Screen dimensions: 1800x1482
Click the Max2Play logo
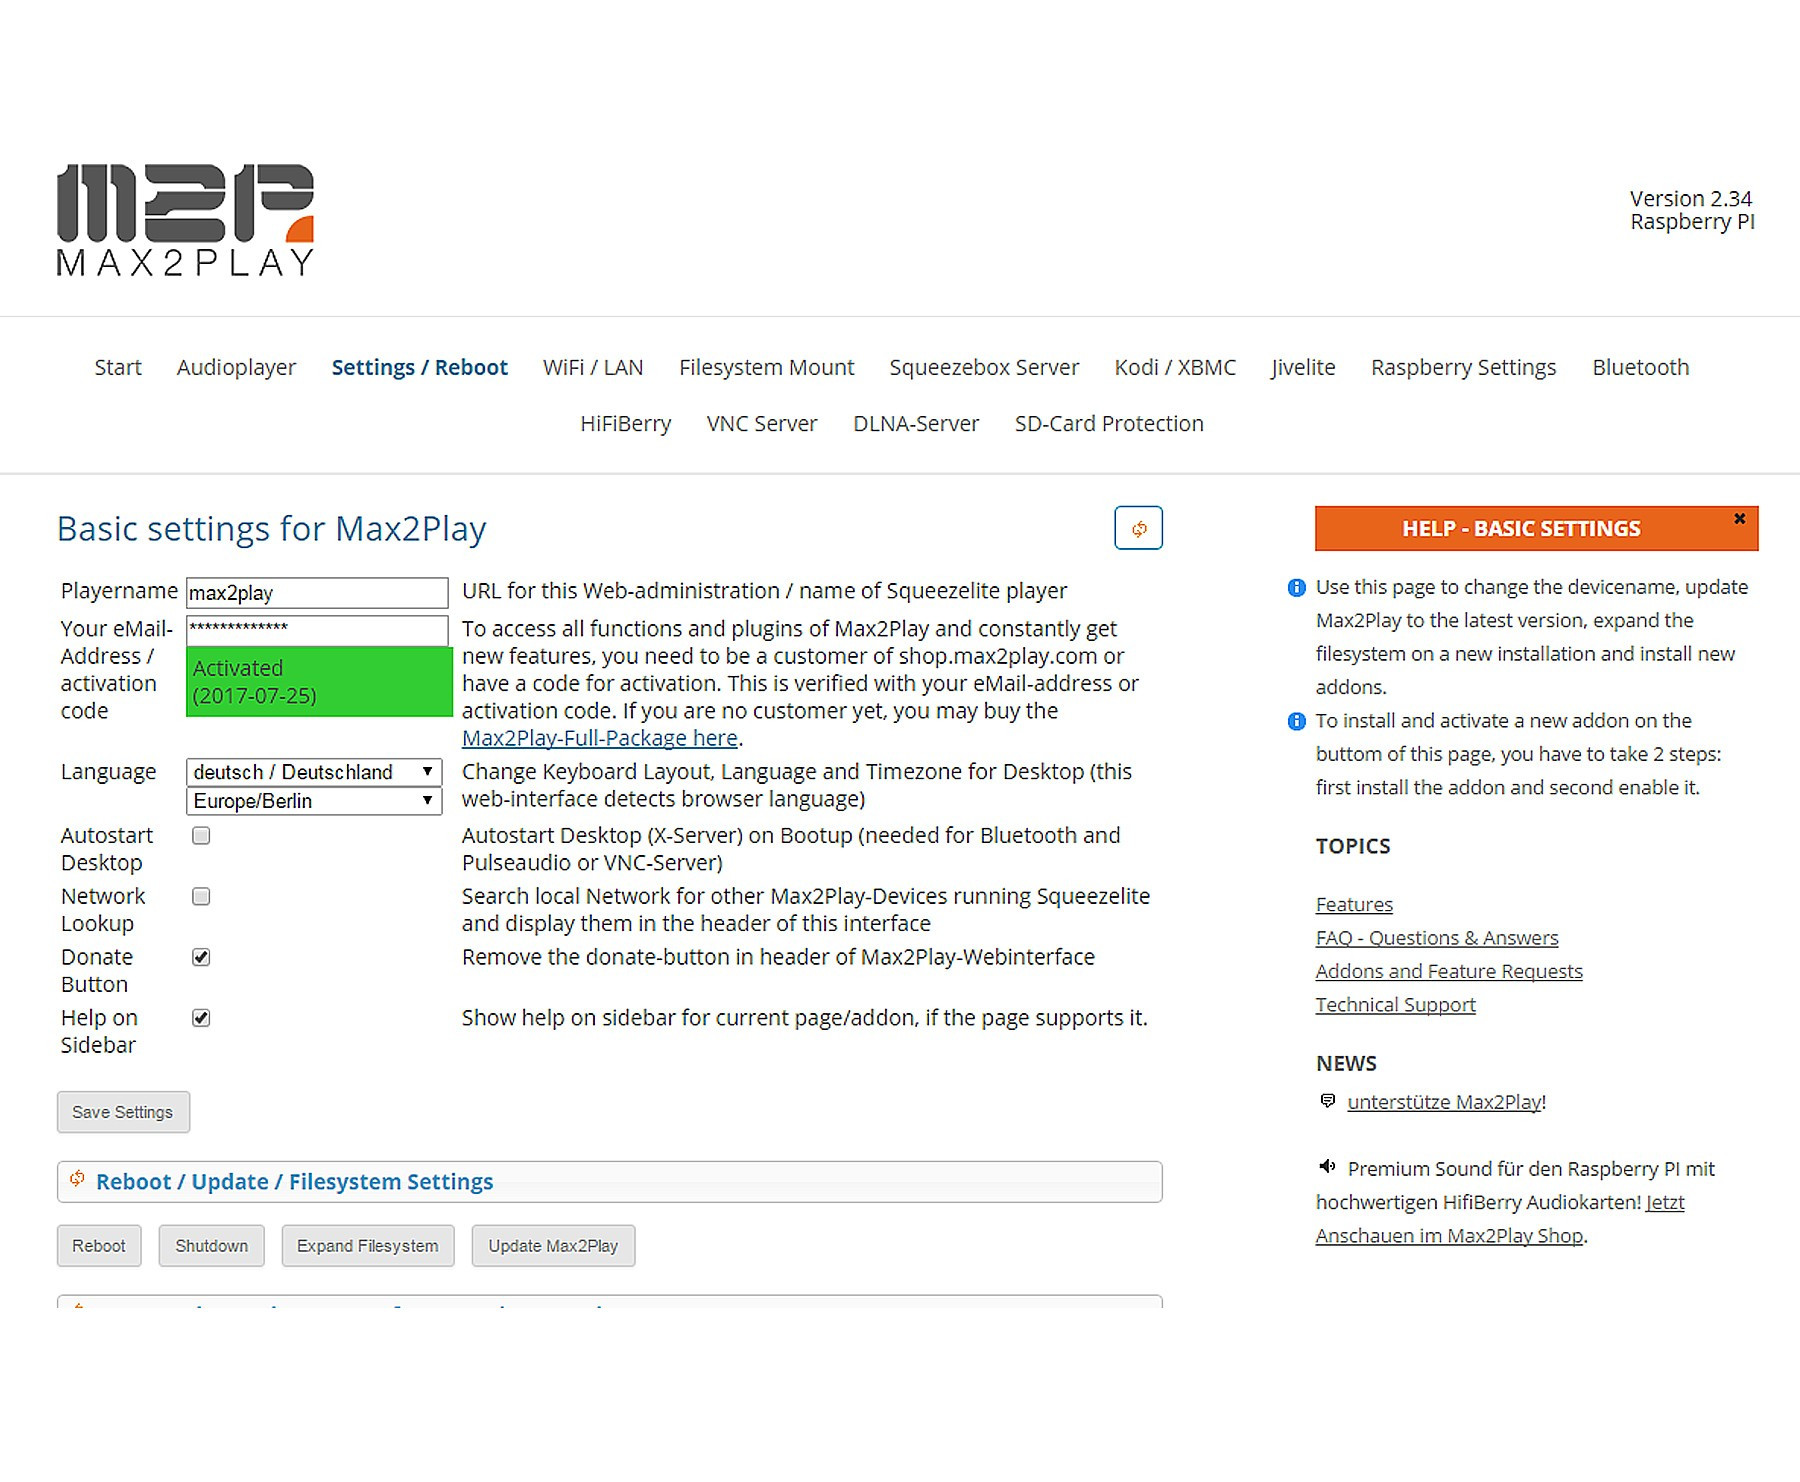(186, 220)
